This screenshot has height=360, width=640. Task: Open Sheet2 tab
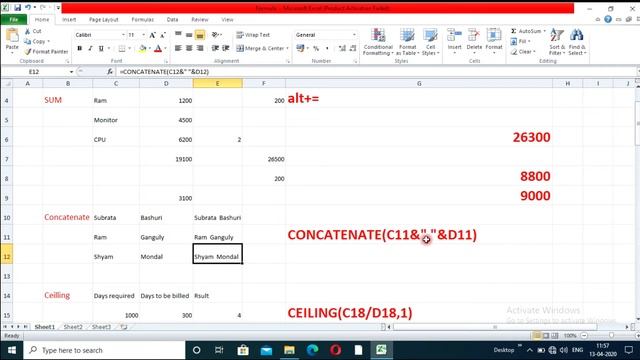(73, 327)
